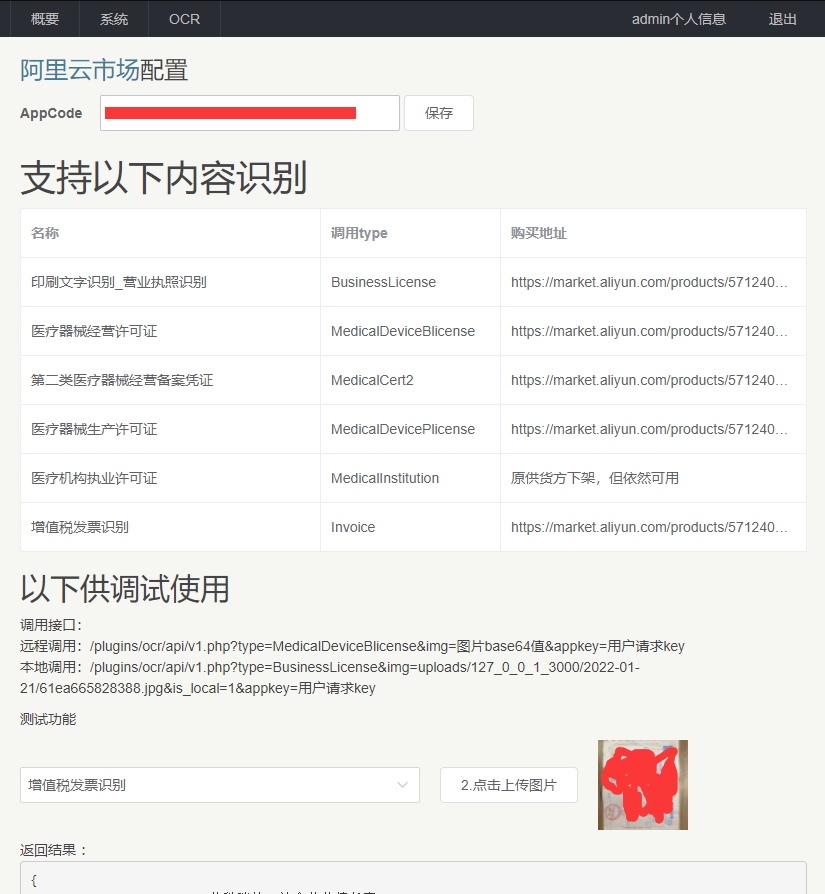
Task: Click the dropdown chevron arrow
Action: tap(403, 785)
